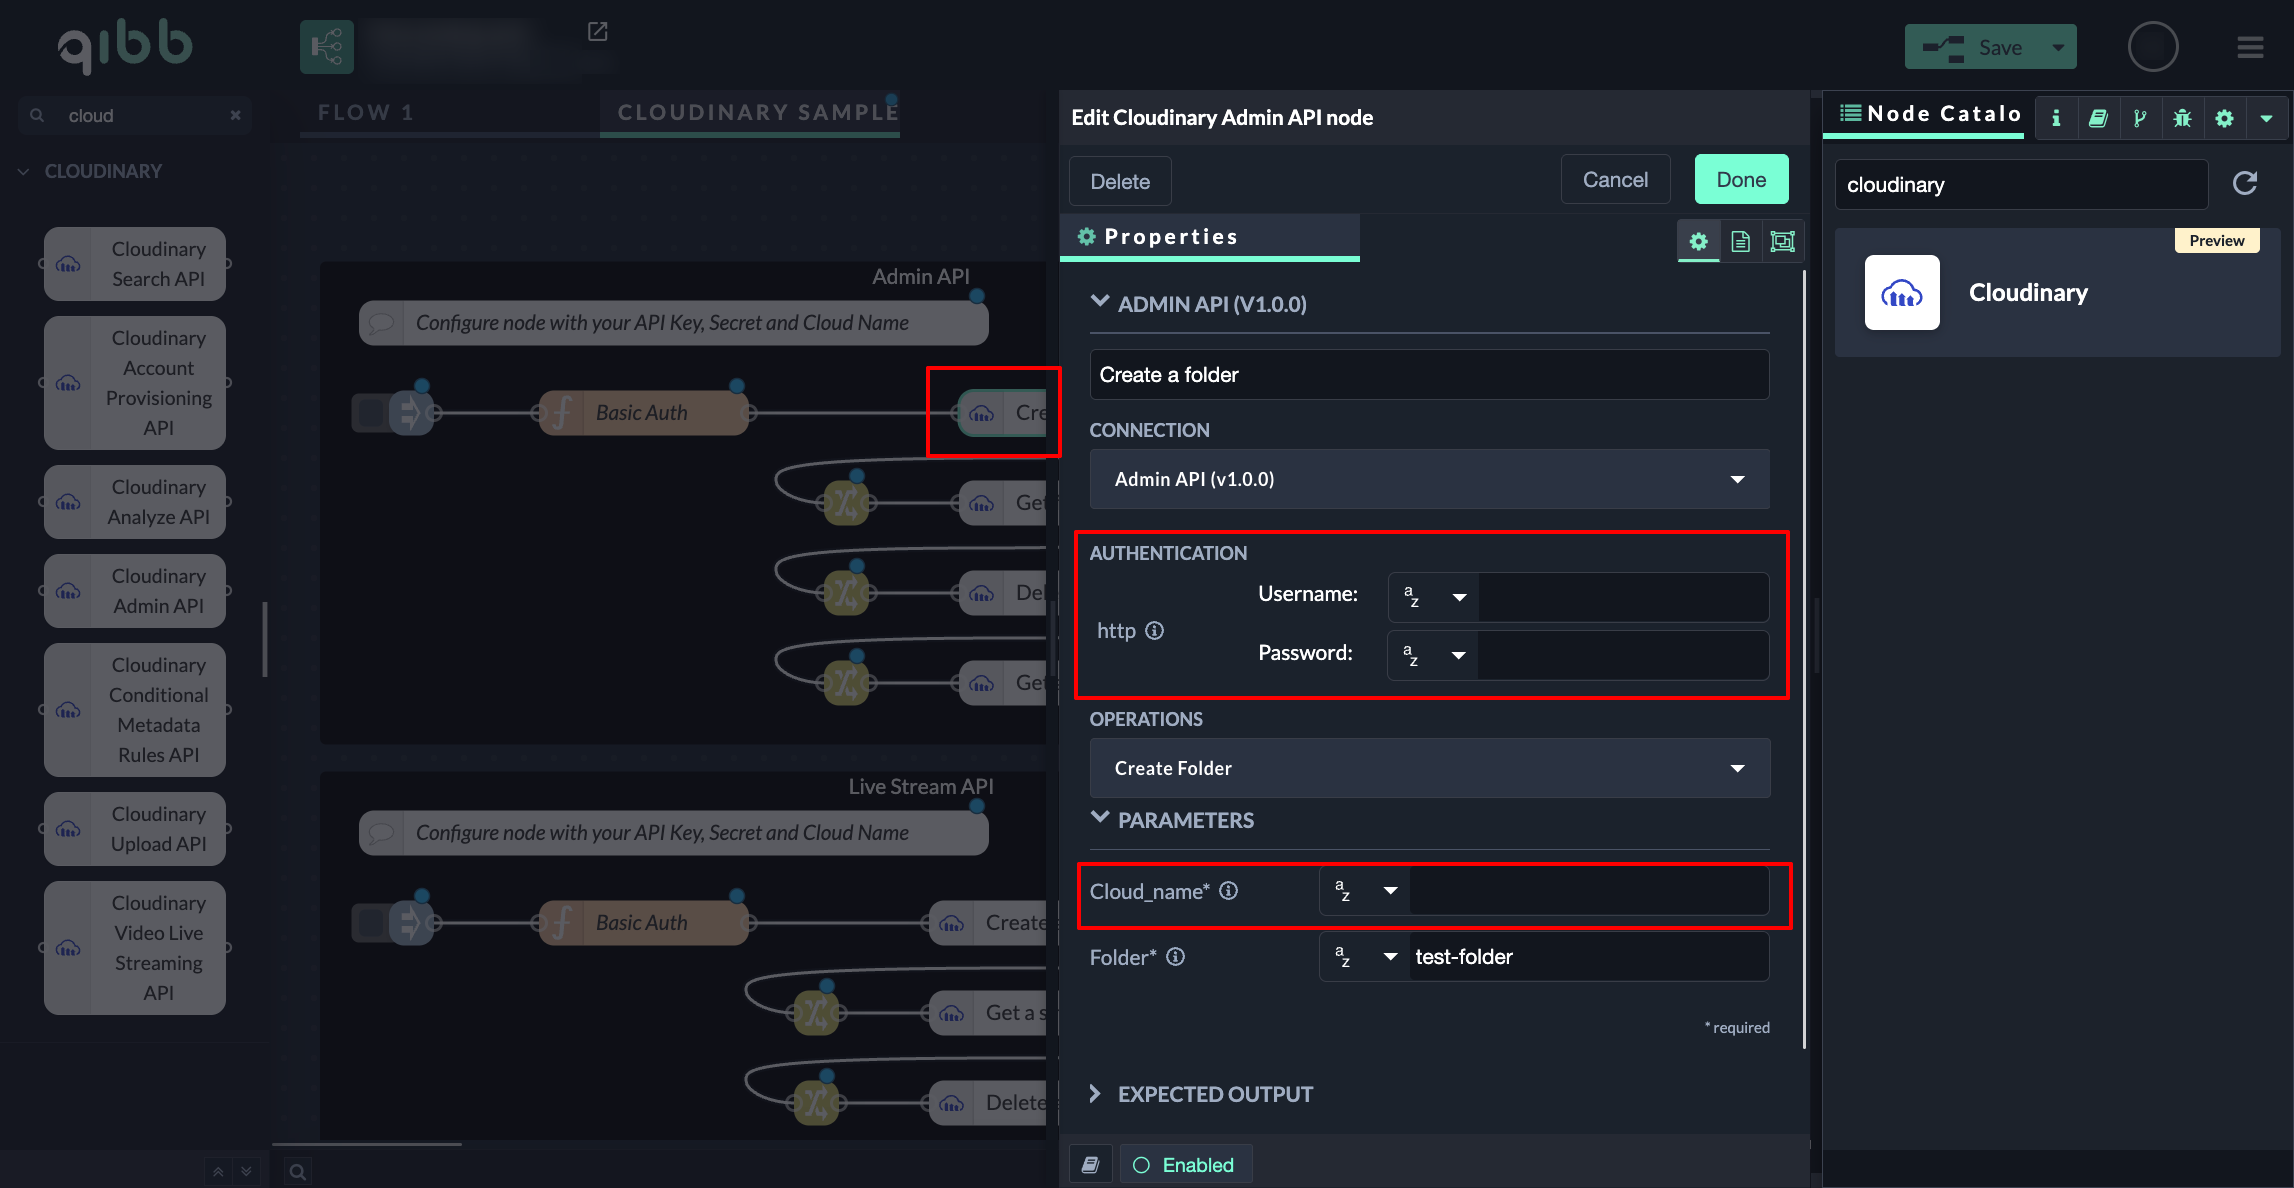Click the node appearance icon
The image size is (2294, 1188).
coord(1782,241)
